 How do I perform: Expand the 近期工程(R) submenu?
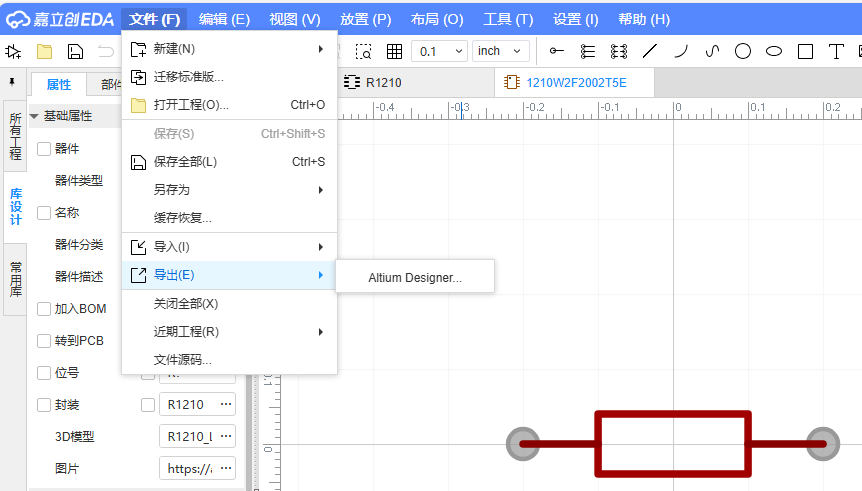229,332
